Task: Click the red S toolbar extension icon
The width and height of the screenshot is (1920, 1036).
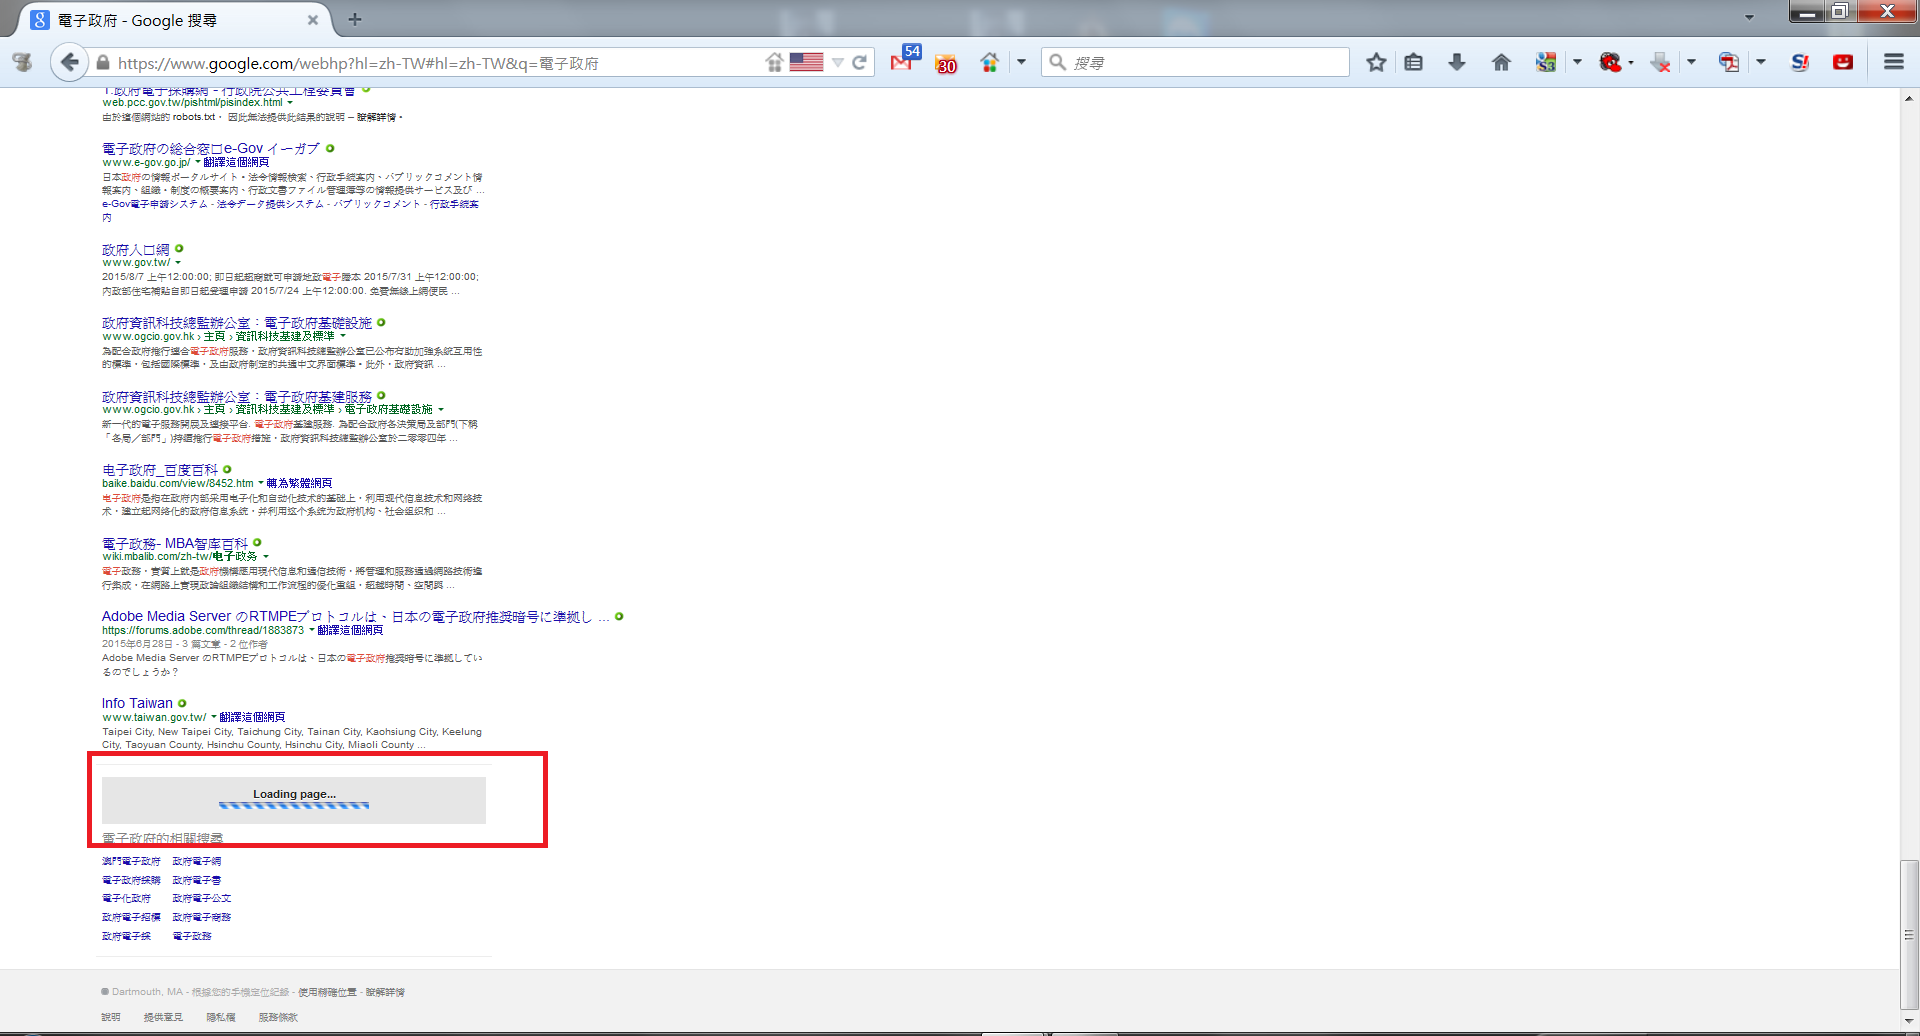Action: pyautogui.click(x=1800, y=62)
